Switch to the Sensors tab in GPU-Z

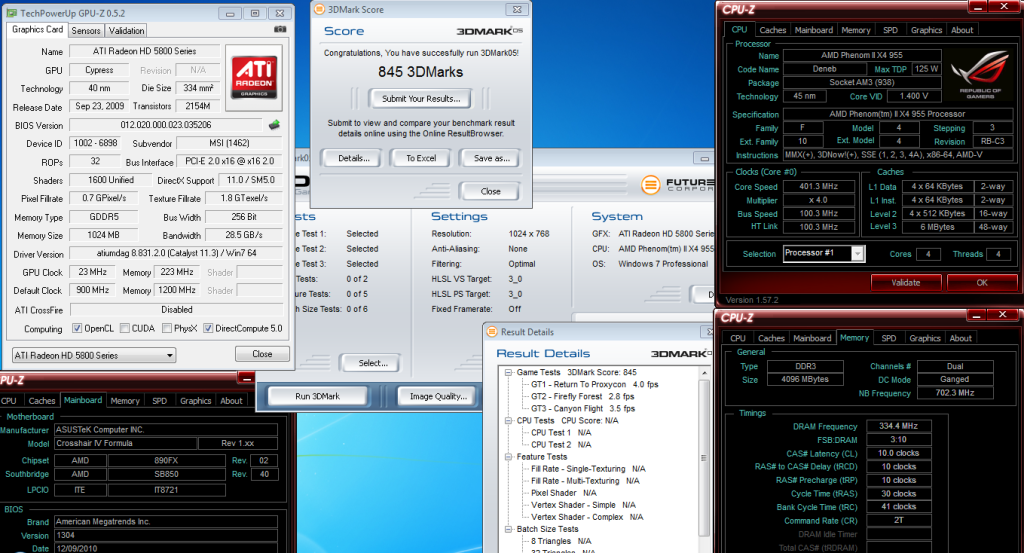(86, 30)
